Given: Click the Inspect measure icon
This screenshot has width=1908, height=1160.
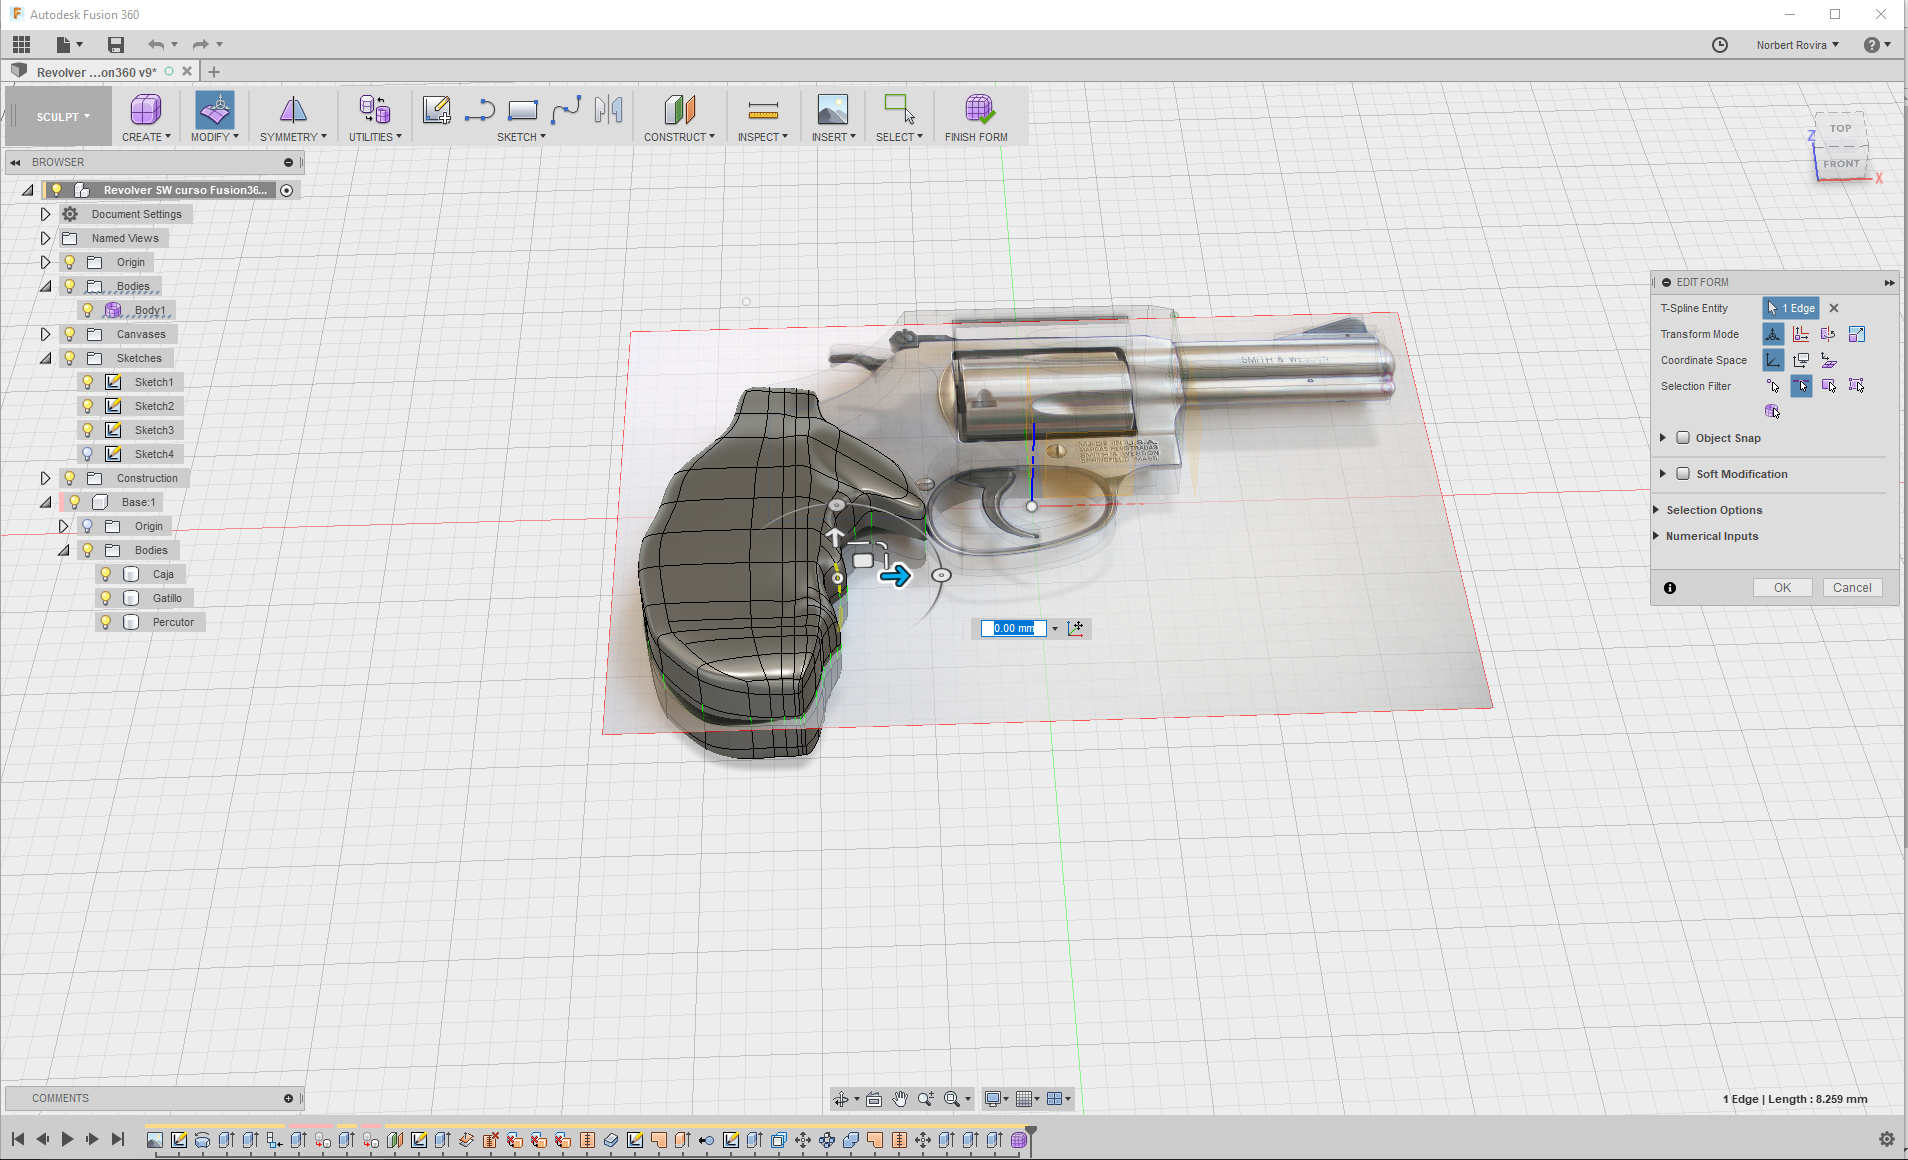Looking at the screenshot, I should 762,110.
